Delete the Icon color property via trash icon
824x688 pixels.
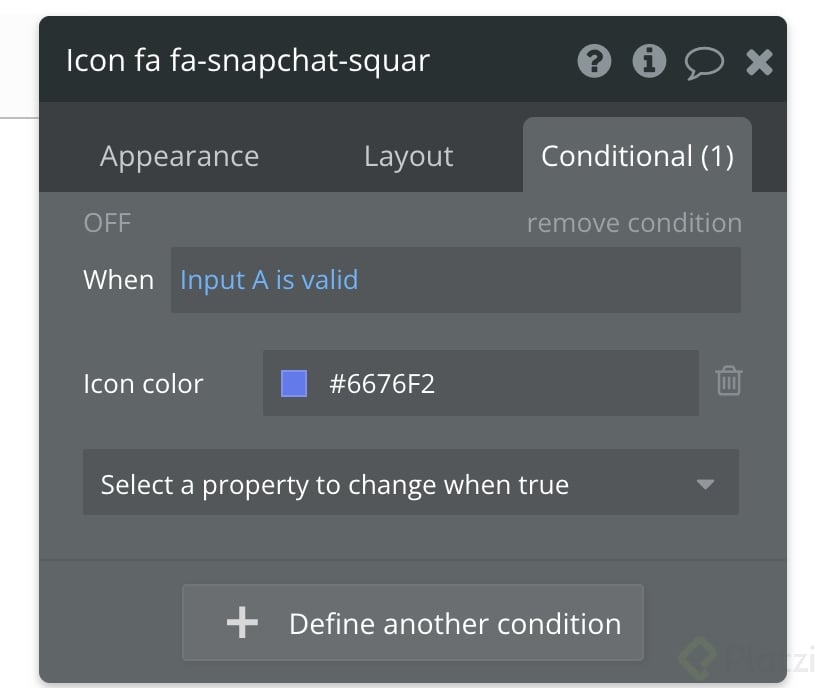pos(729,381)
